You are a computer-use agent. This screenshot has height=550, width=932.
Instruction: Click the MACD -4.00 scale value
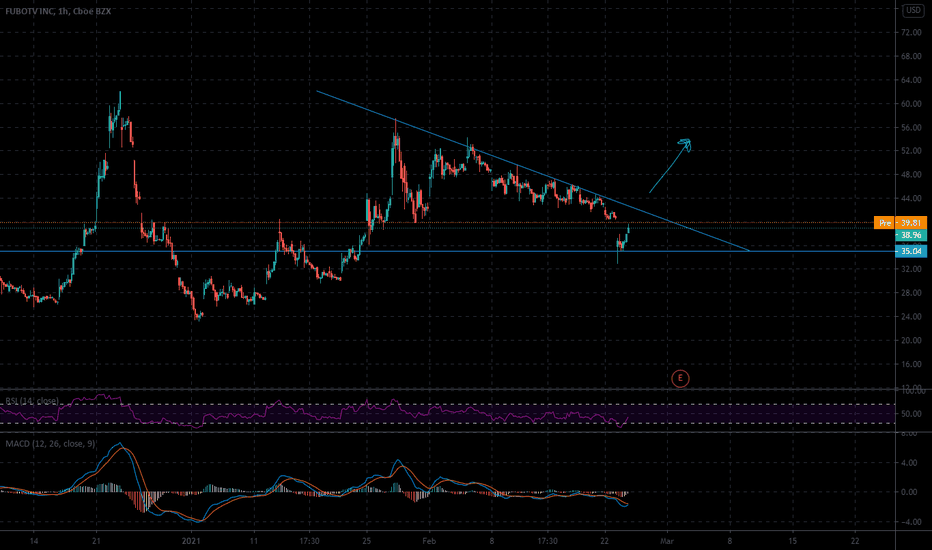point(909,522)
